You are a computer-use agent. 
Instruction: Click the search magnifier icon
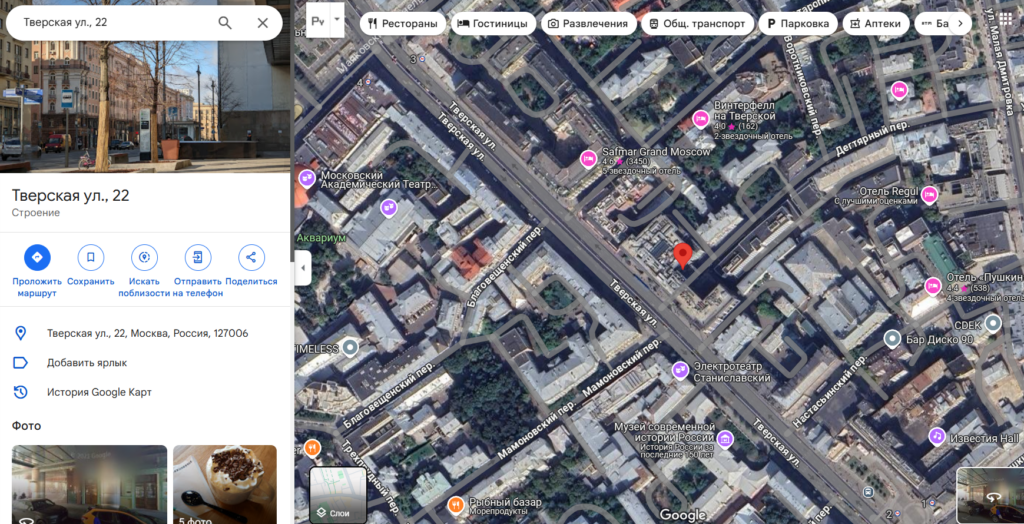click(225, 22)
